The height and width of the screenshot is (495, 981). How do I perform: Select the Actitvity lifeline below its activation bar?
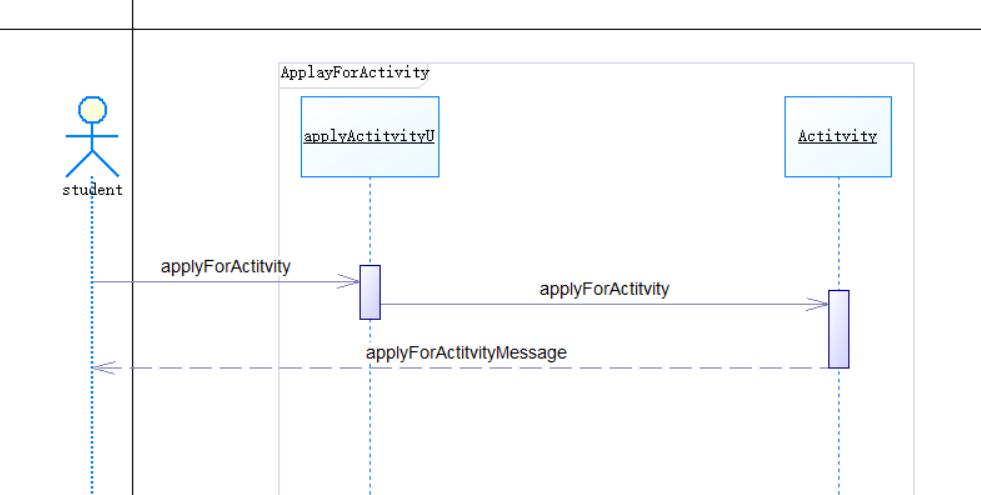point(838,430)
